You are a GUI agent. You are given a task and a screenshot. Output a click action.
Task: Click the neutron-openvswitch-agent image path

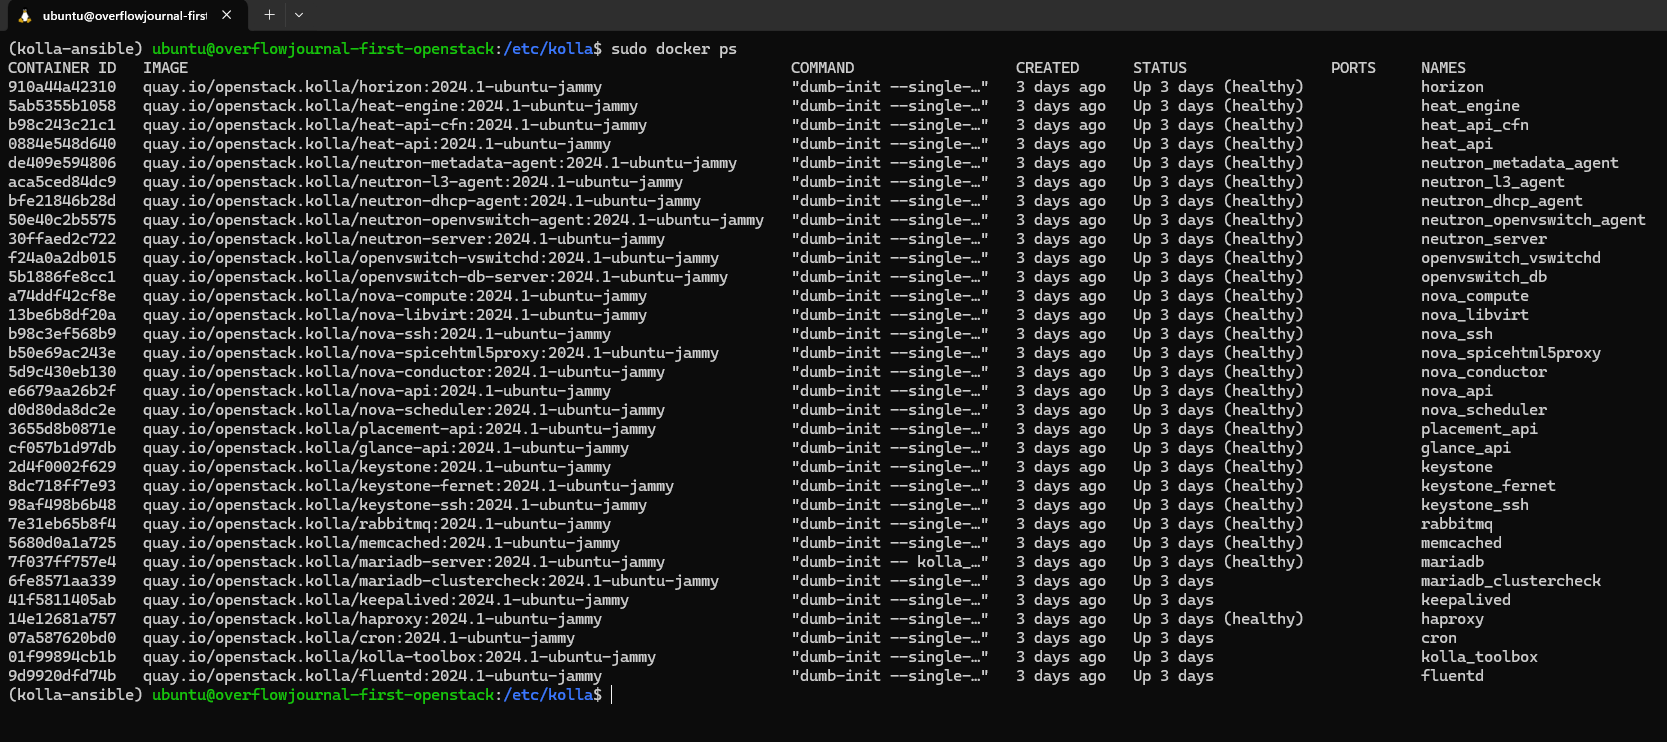[x=453, y=220]
